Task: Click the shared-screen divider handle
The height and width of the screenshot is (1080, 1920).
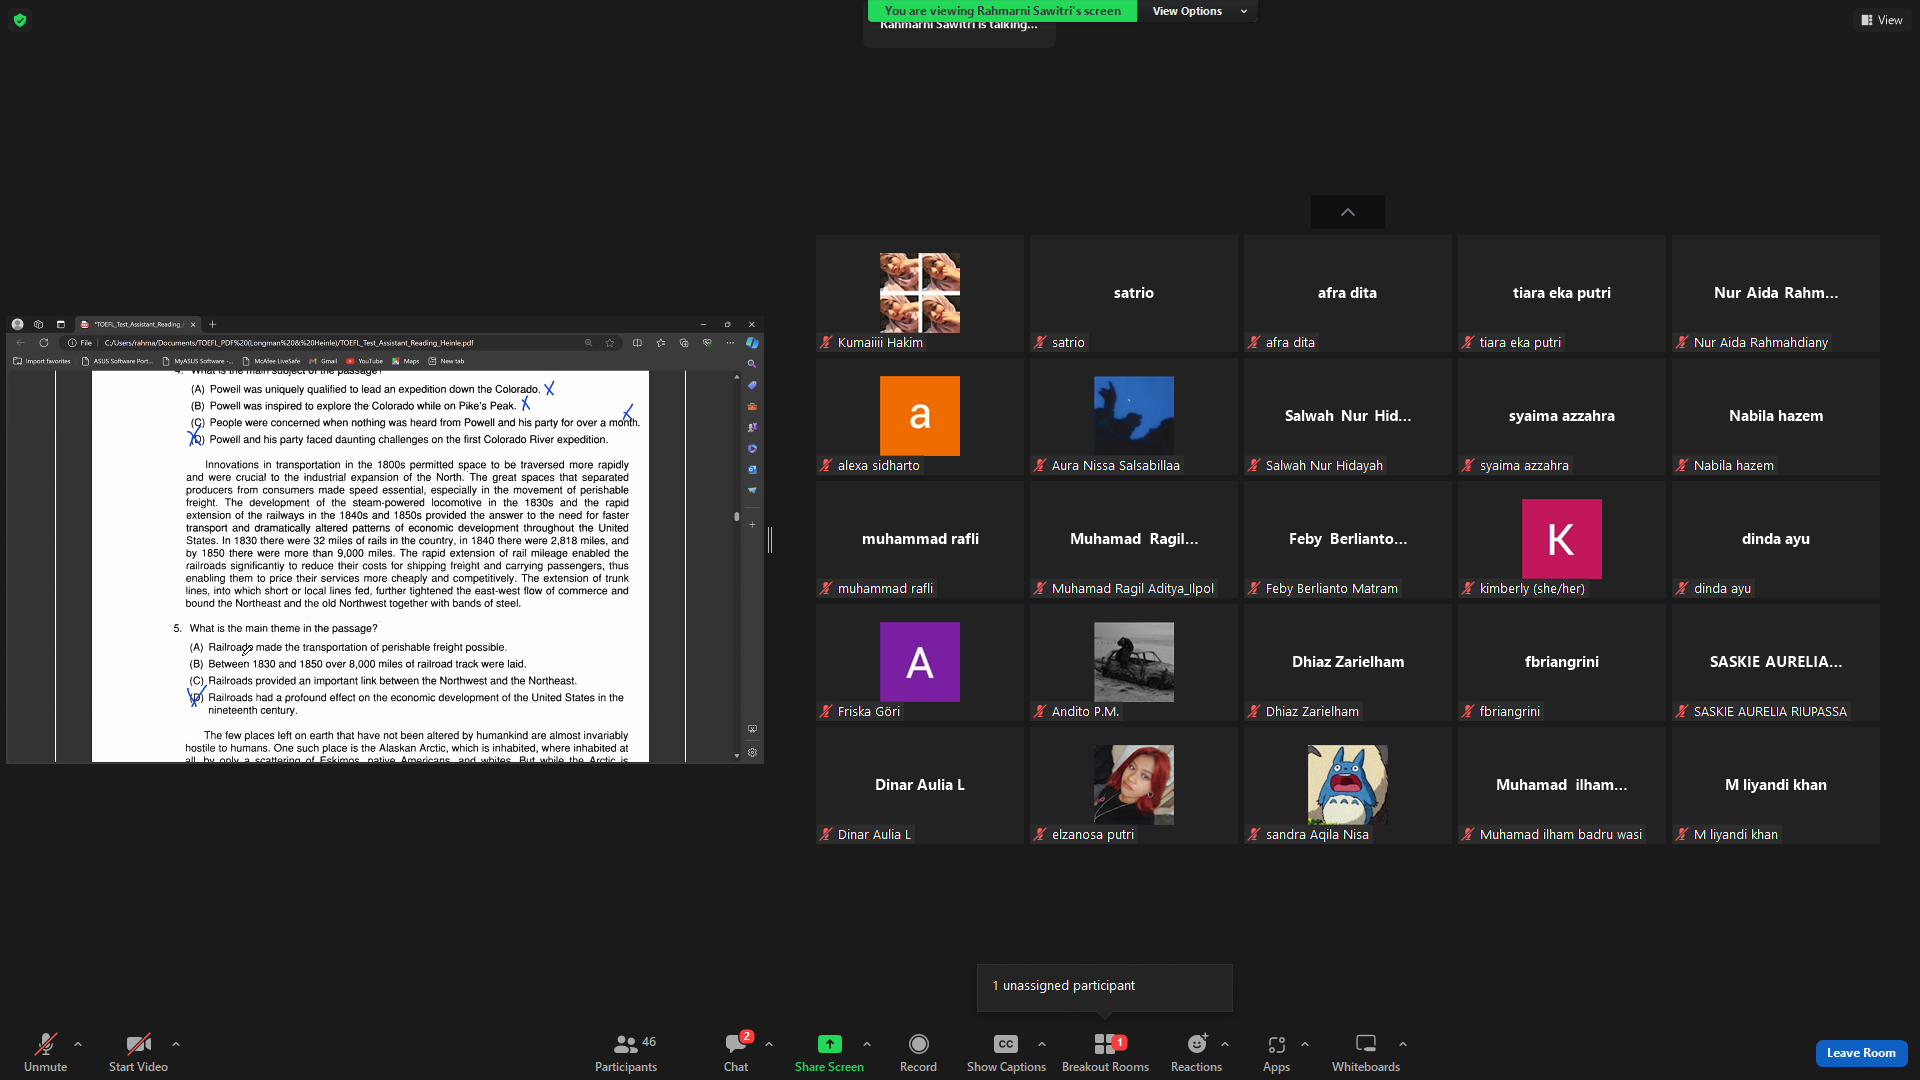Action: click(x=770, y=540)
